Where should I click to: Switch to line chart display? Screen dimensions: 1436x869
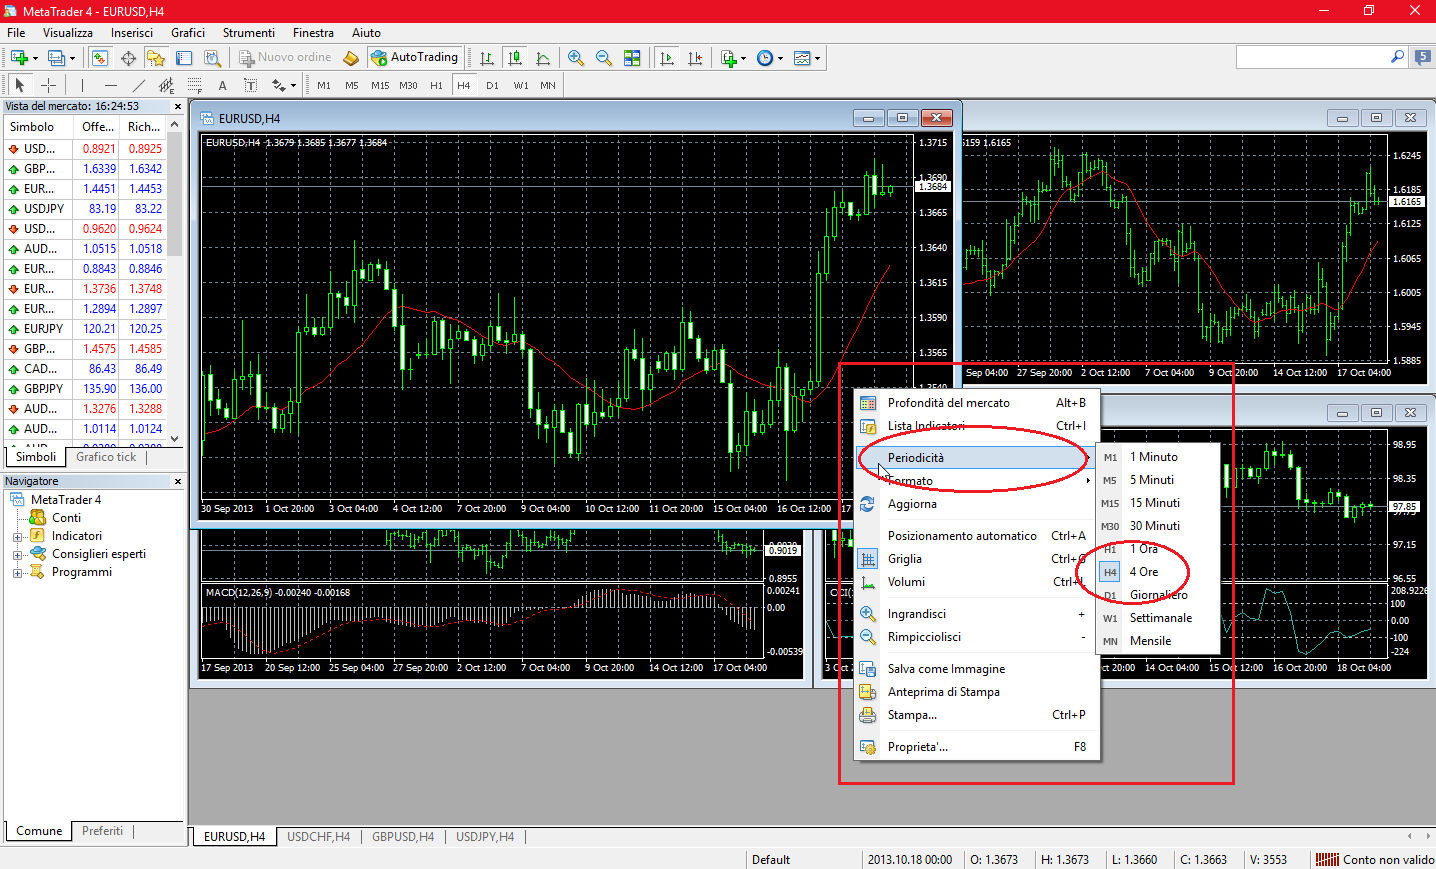(543, 58)
